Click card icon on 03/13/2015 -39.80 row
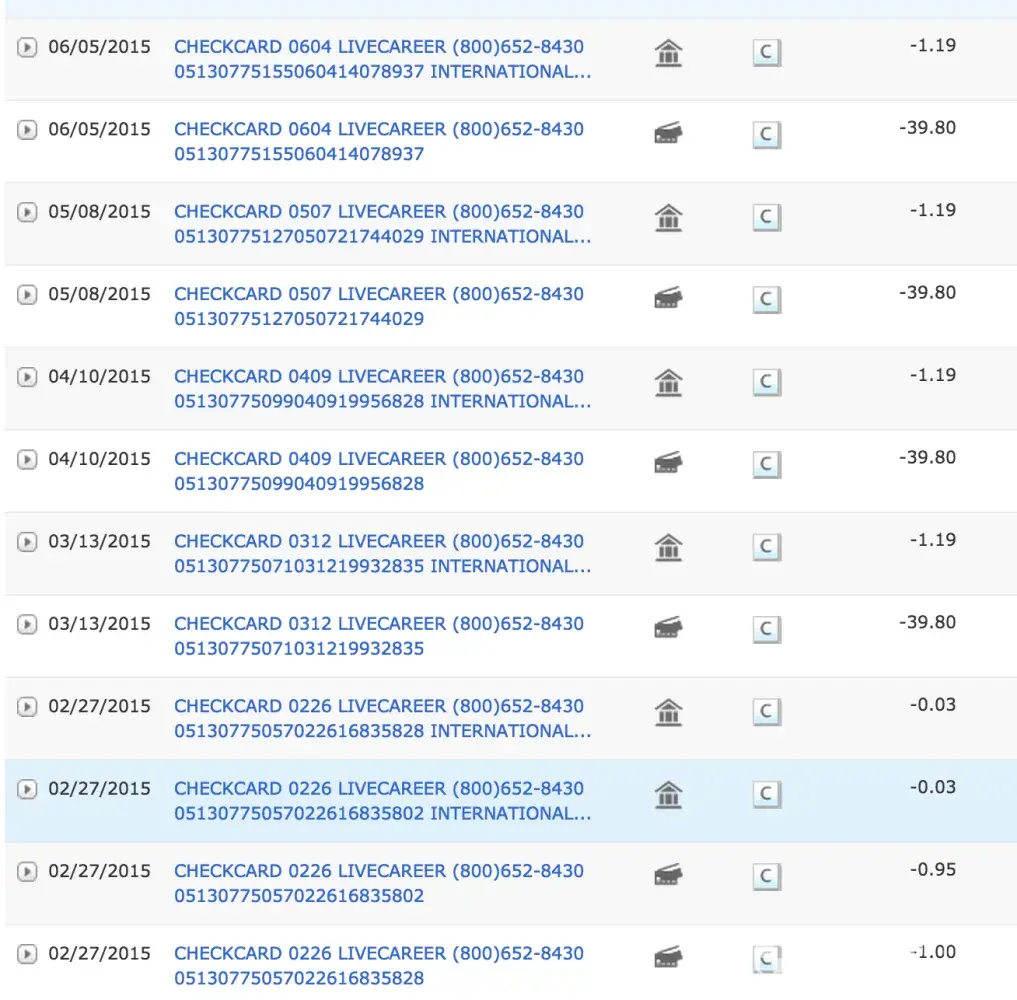 (x=668, y=627)
